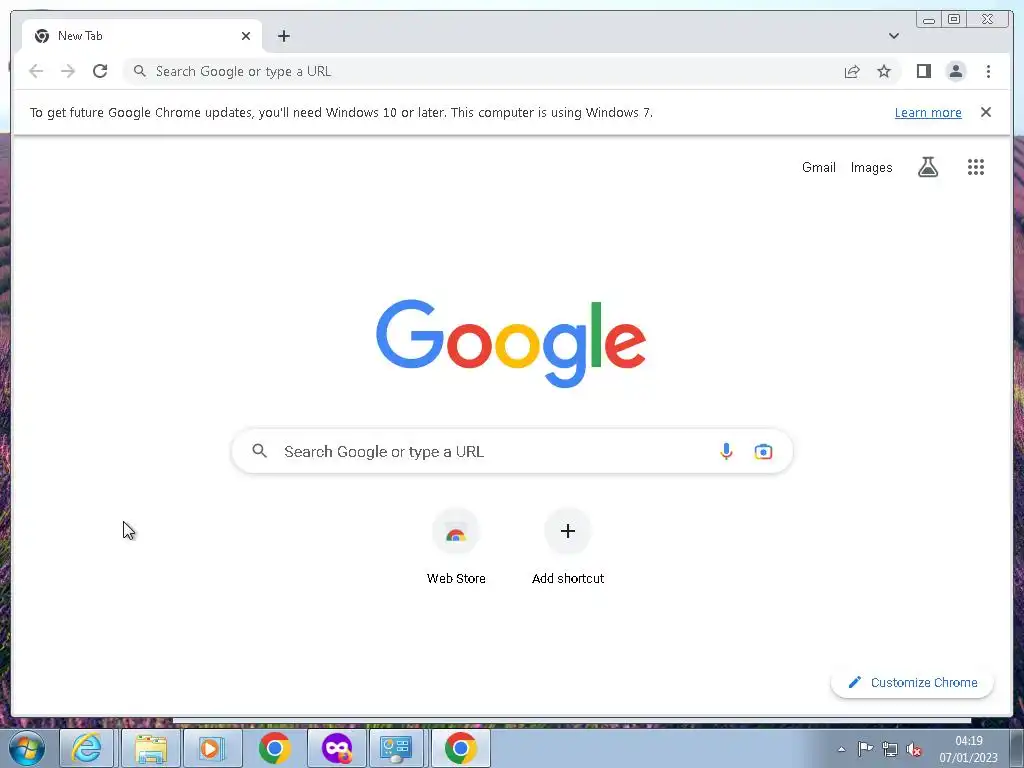The image size is (1024, 768).
Task: Open the Control Panel taskbar icon
Action: coord(396,748)
